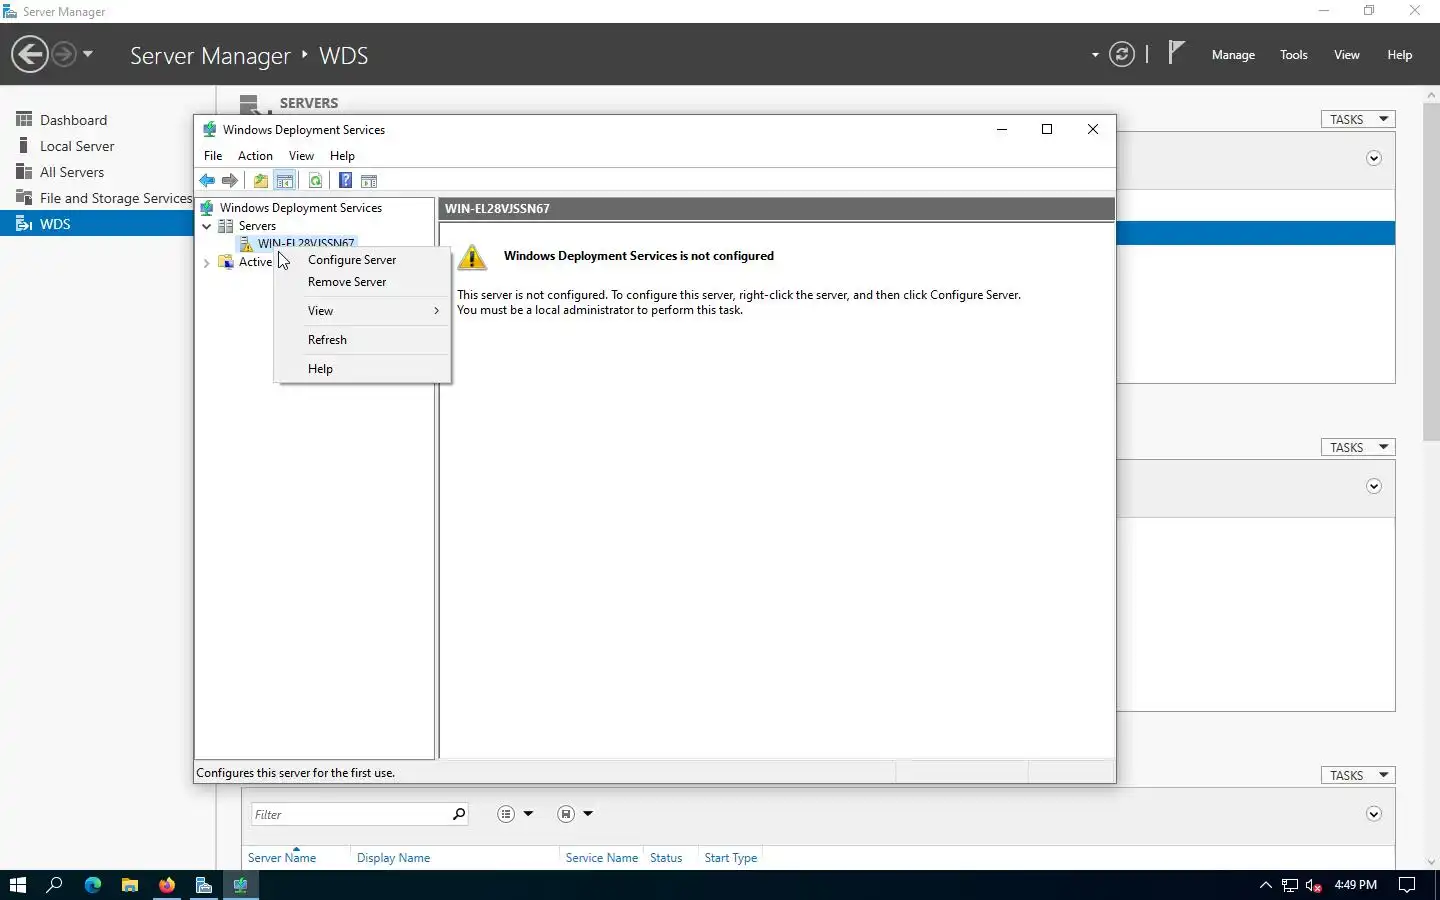Open the Action Center notification icon
This screenshot has width=1440, height=900.
click(1407, 885)
